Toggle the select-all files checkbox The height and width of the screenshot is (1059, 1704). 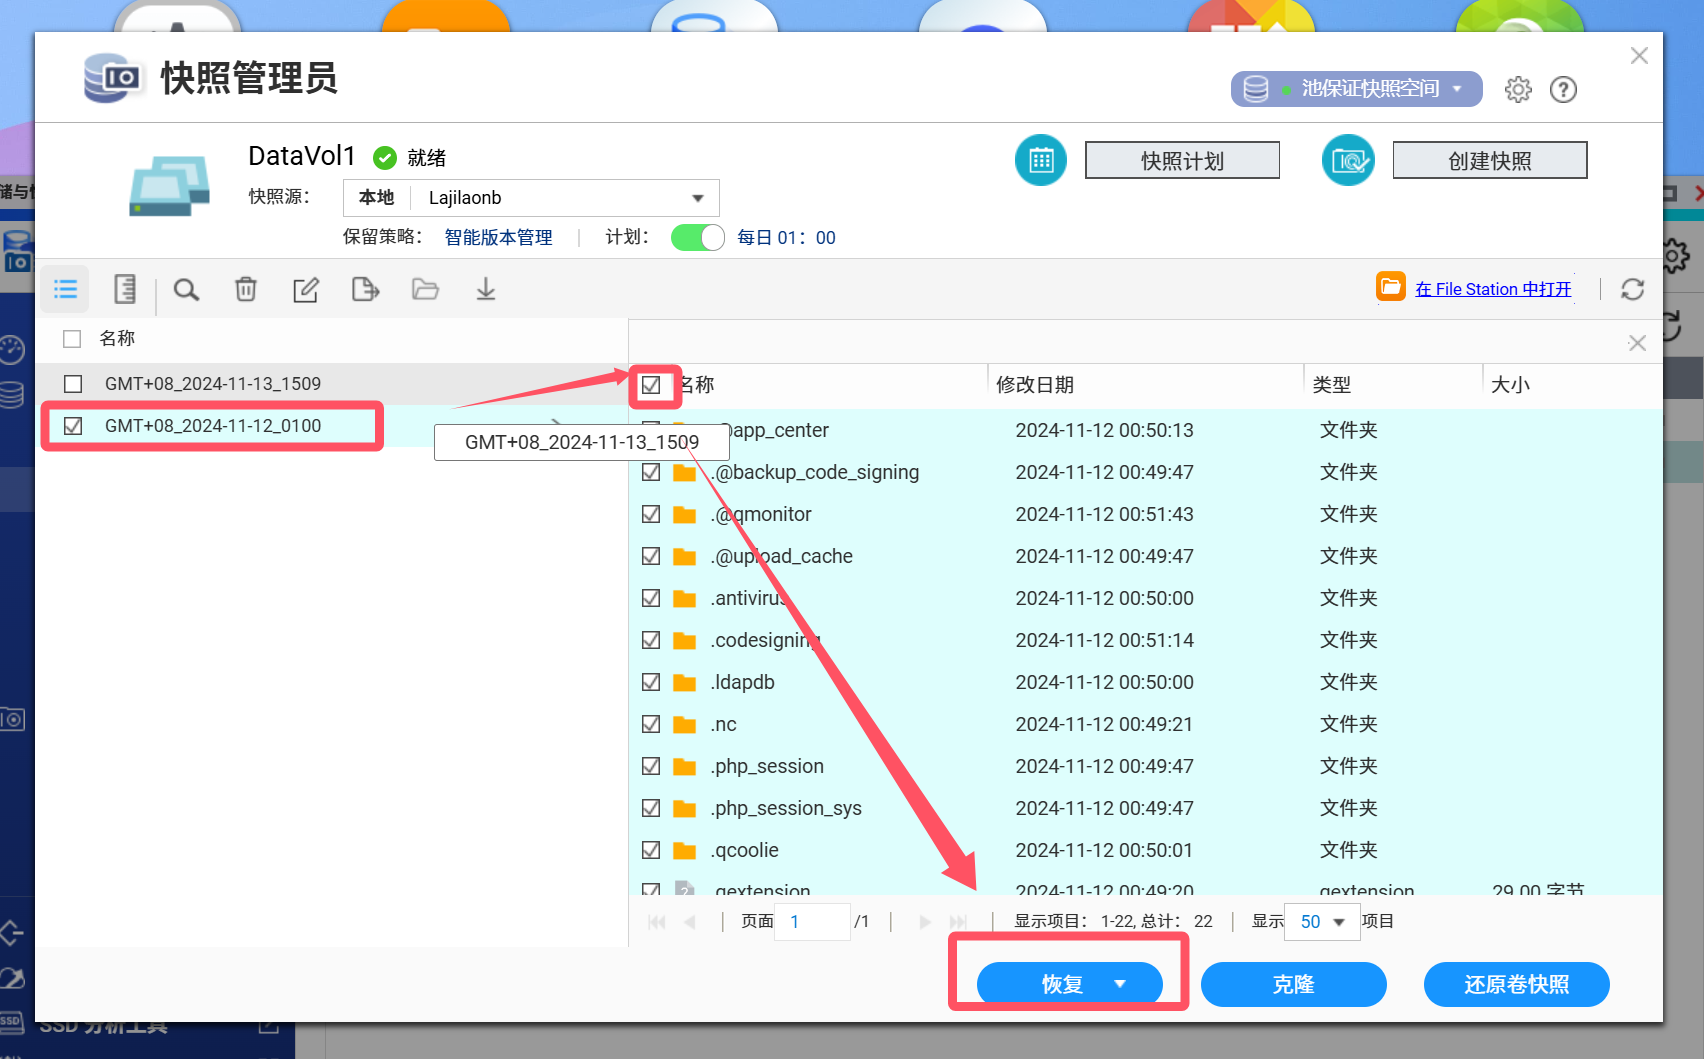[651, 385]
